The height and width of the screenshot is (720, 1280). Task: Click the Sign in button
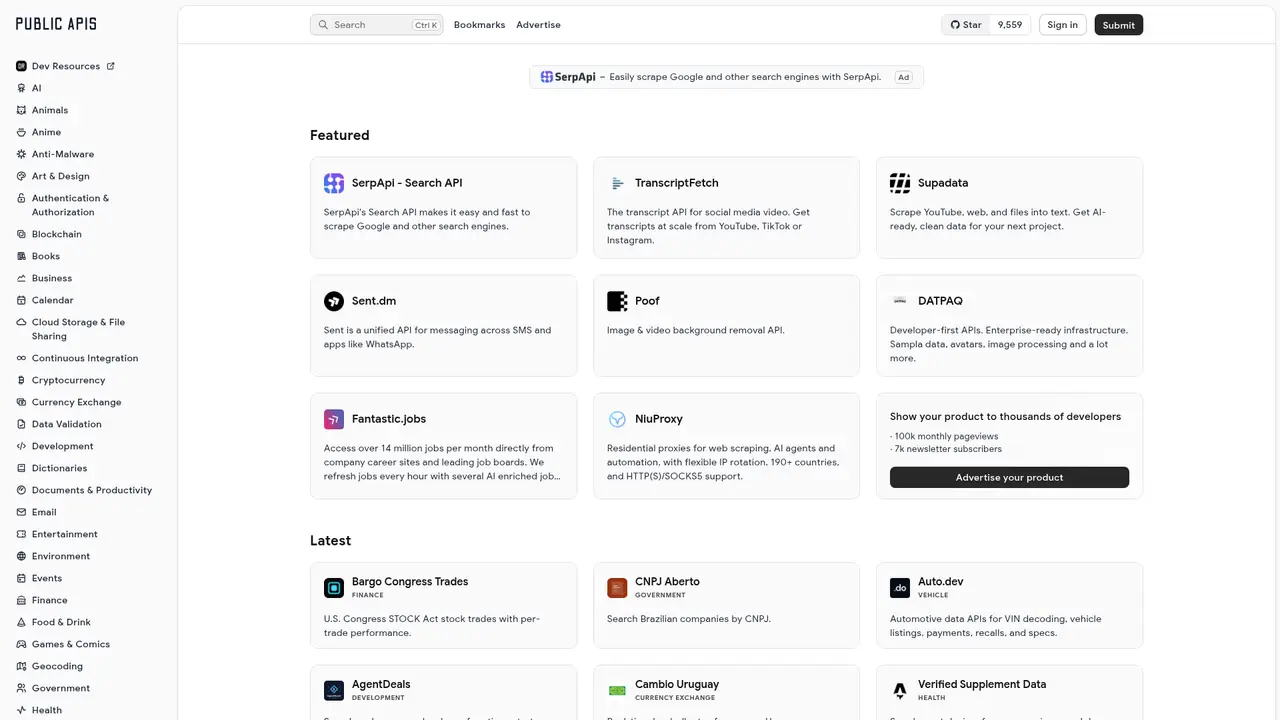tap(1062, 25)
